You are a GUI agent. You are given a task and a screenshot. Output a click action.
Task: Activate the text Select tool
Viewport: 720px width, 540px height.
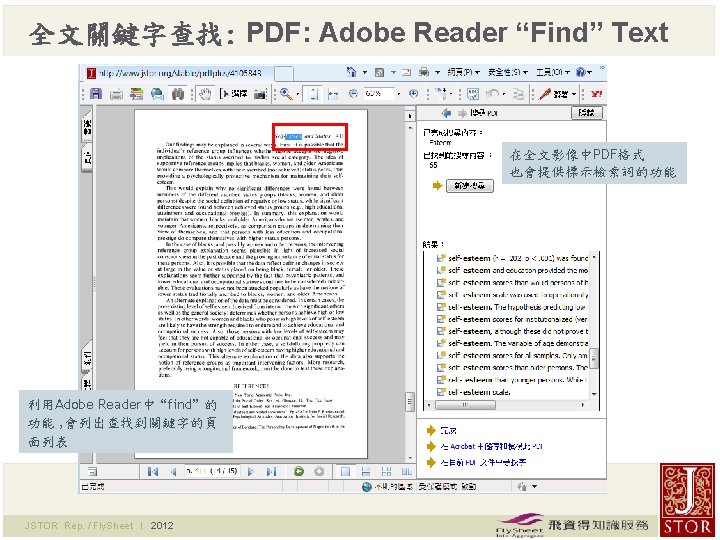(234, 94)
